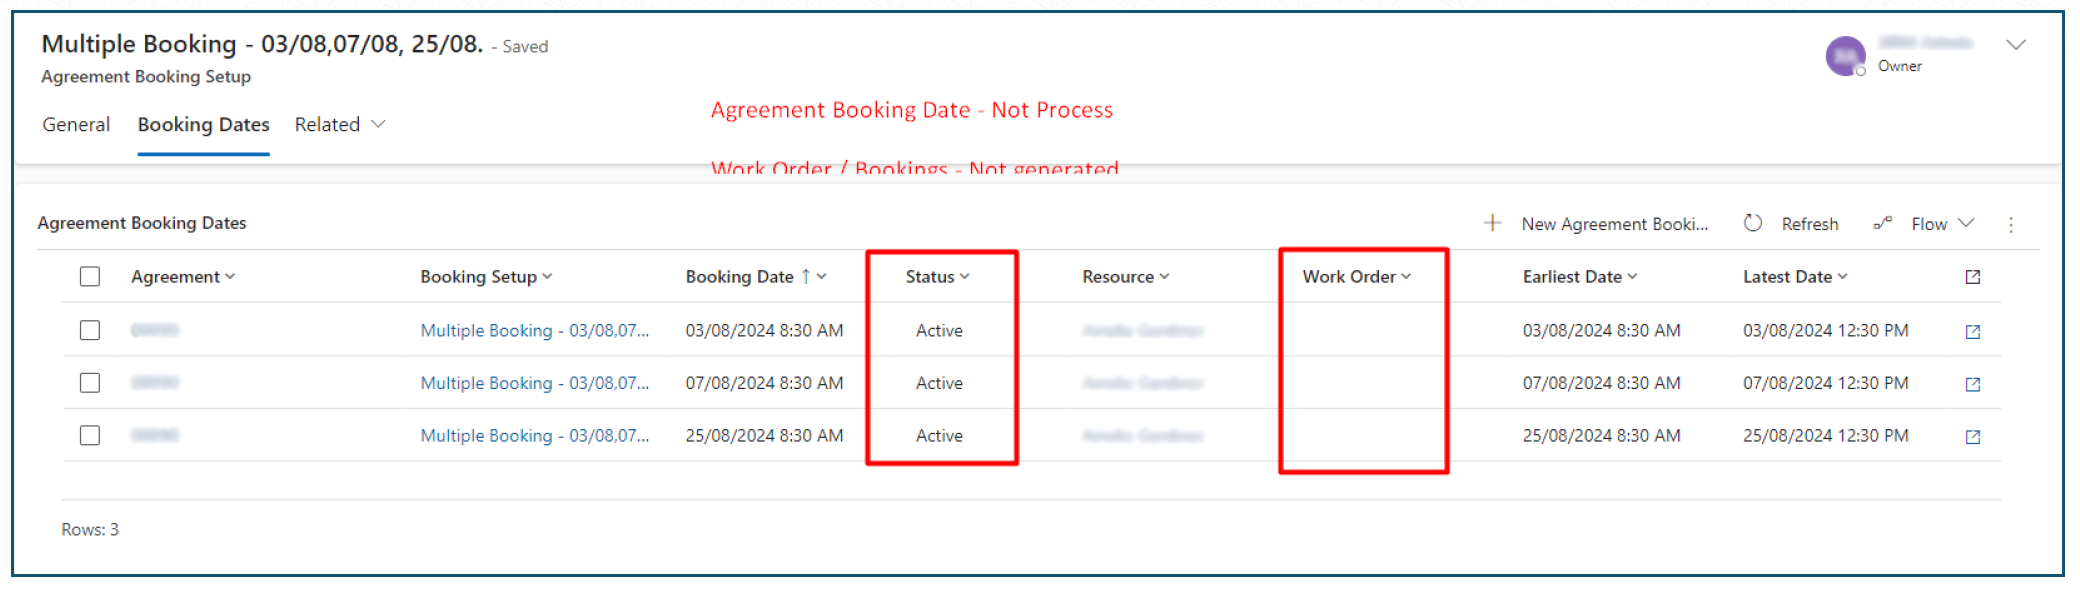
Task: Sort by the Booking Date column header
Action: 740,277
